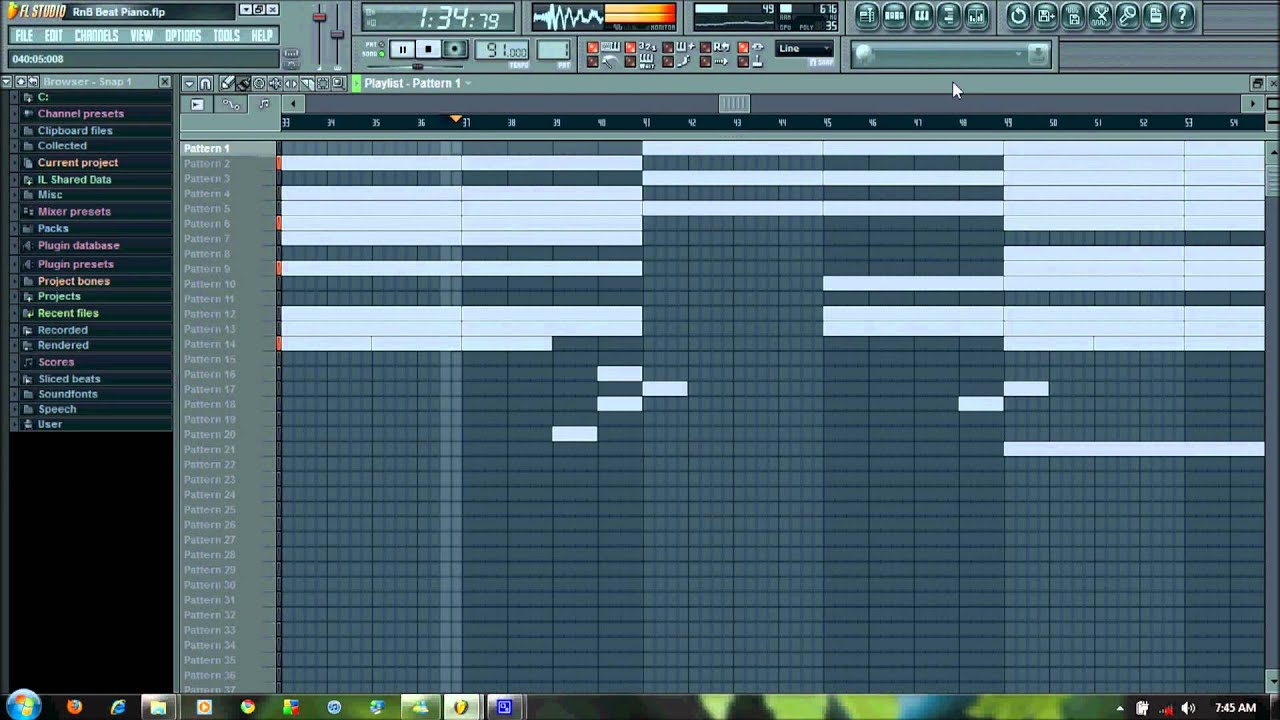Select Pattern 1 in the playlist
Screen dimensions: 1280x720
pyautogui.click(x=206, y=148)
